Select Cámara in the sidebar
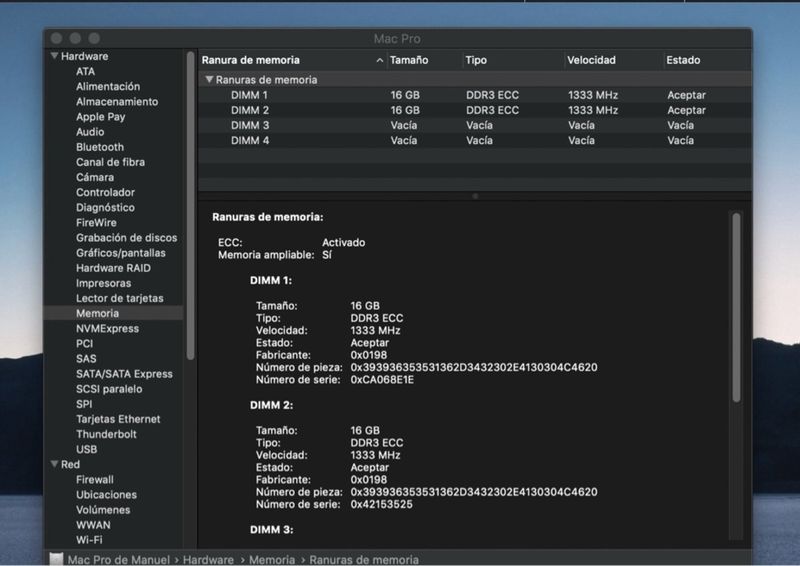 [95, 177]
